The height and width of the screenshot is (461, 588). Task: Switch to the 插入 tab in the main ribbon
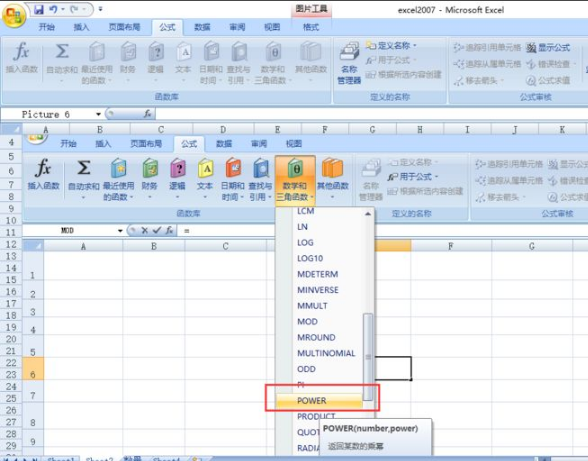tap(81, 27)
